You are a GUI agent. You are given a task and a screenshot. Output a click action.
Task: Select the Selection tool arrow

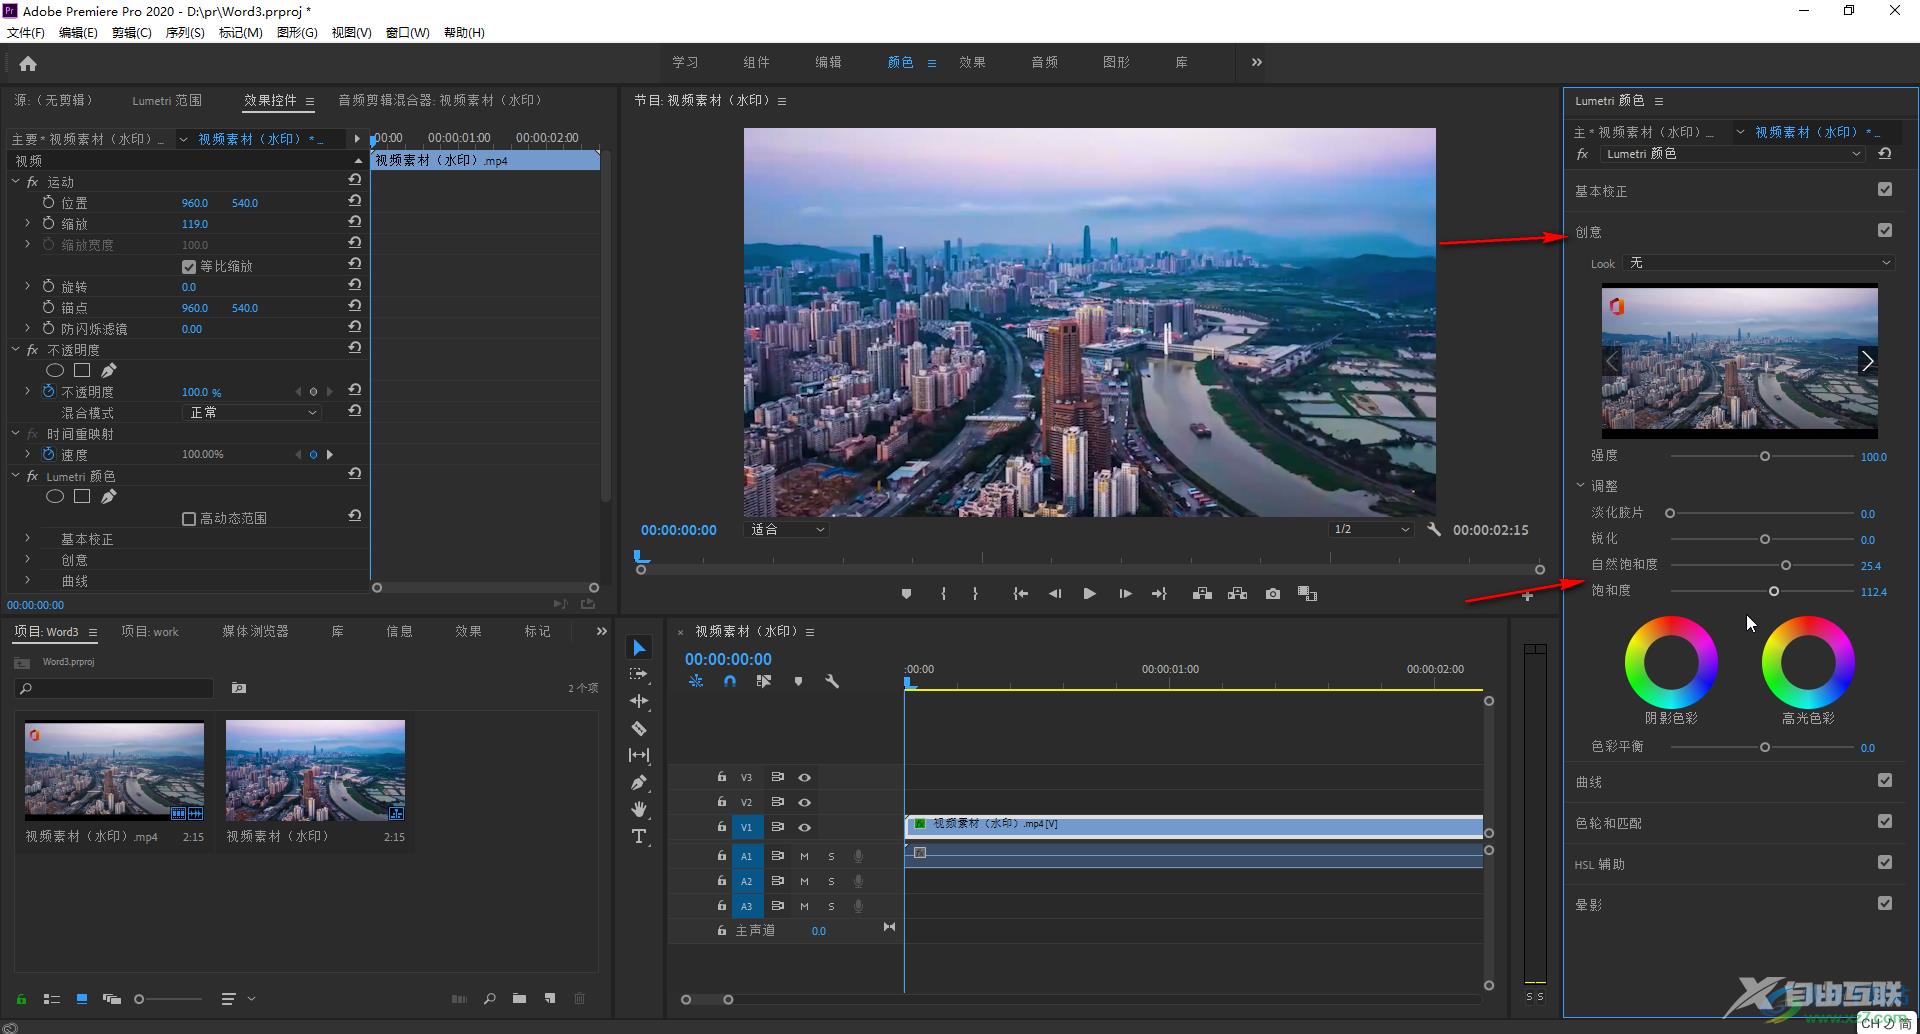pyautogui.click(x=639, y=648)
